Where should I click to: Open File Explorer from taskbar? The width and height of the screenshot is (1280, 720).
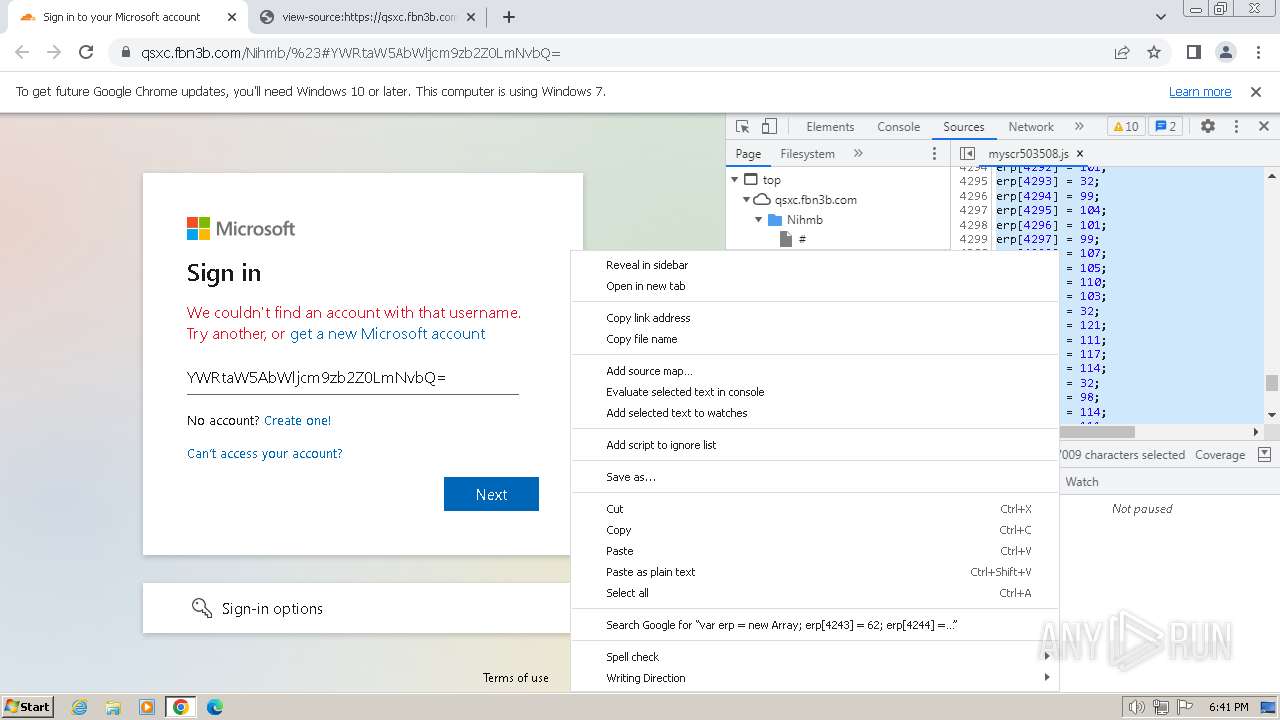click(x=113, y=707)
